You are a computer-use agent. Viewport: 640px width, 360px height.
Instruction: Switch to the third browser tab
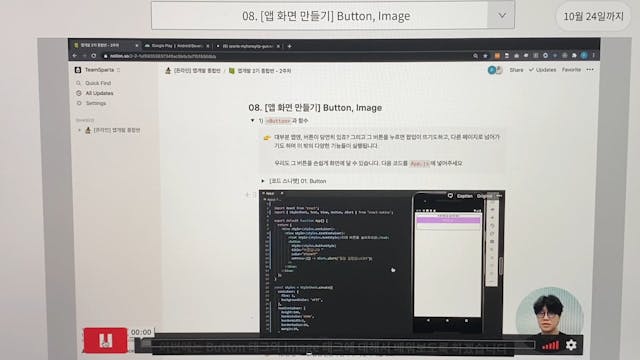(248, 46)
